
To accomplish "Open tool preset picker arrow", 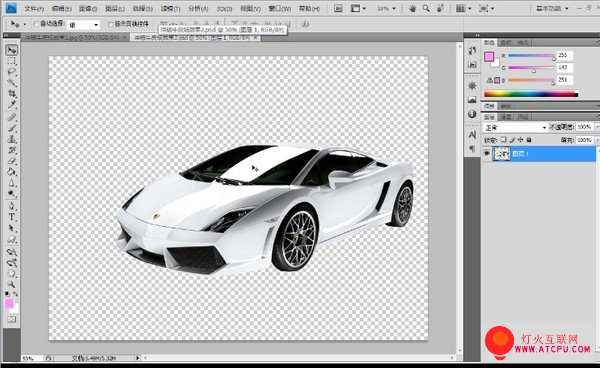I will tap(25, 24).
